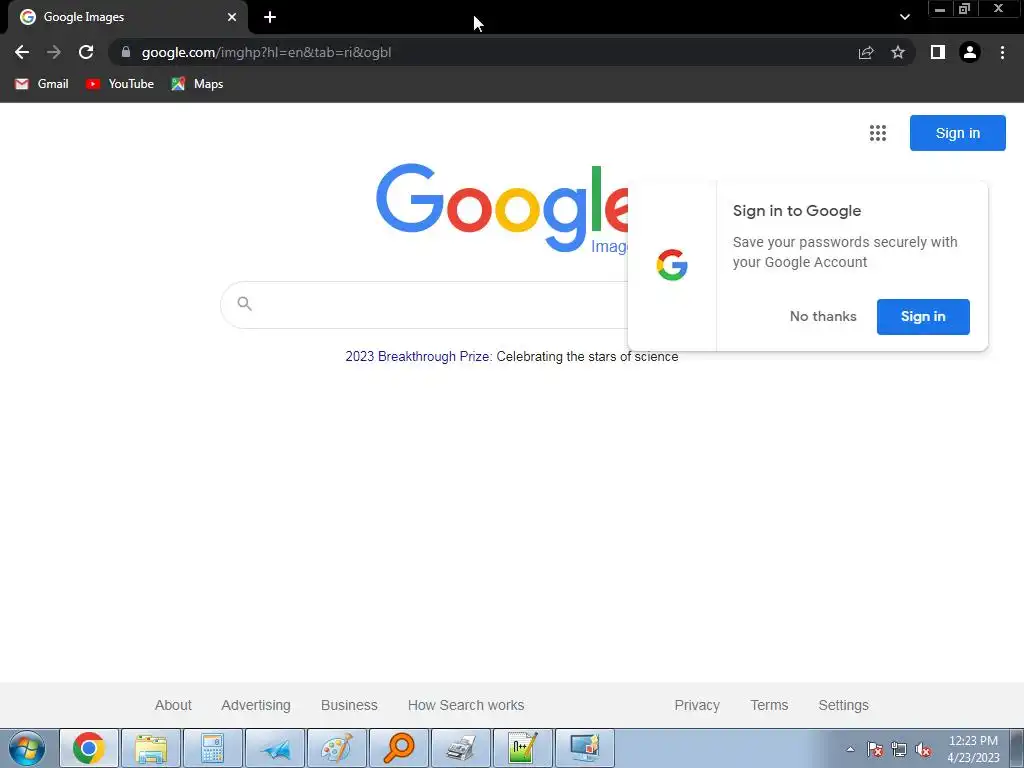
Task: Open the Maps bookmark
Action: tap(197, 84)
